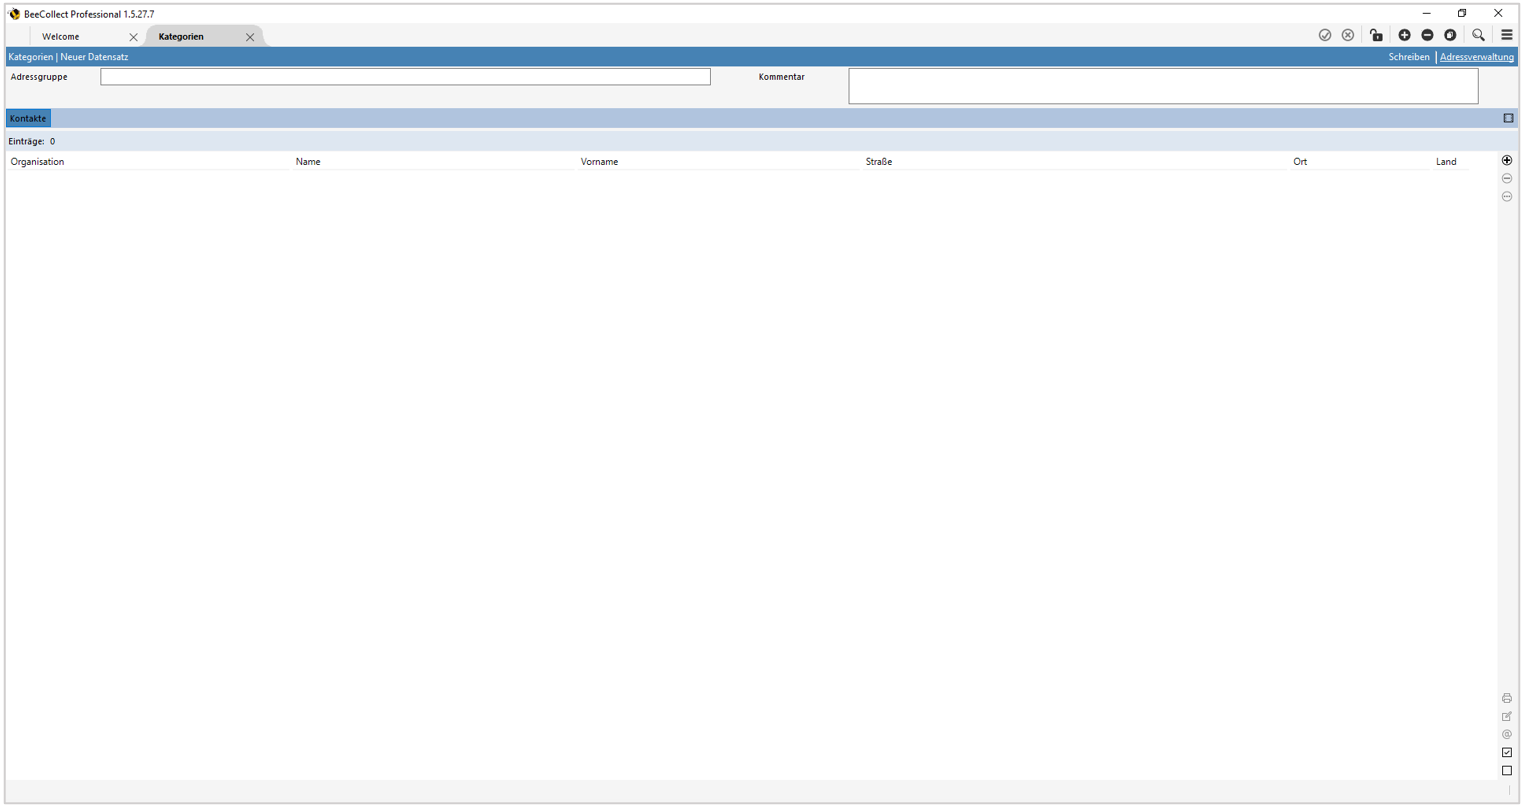
Task: Clear selection with the empty checkbox icon
Action: click(1507, 771)
